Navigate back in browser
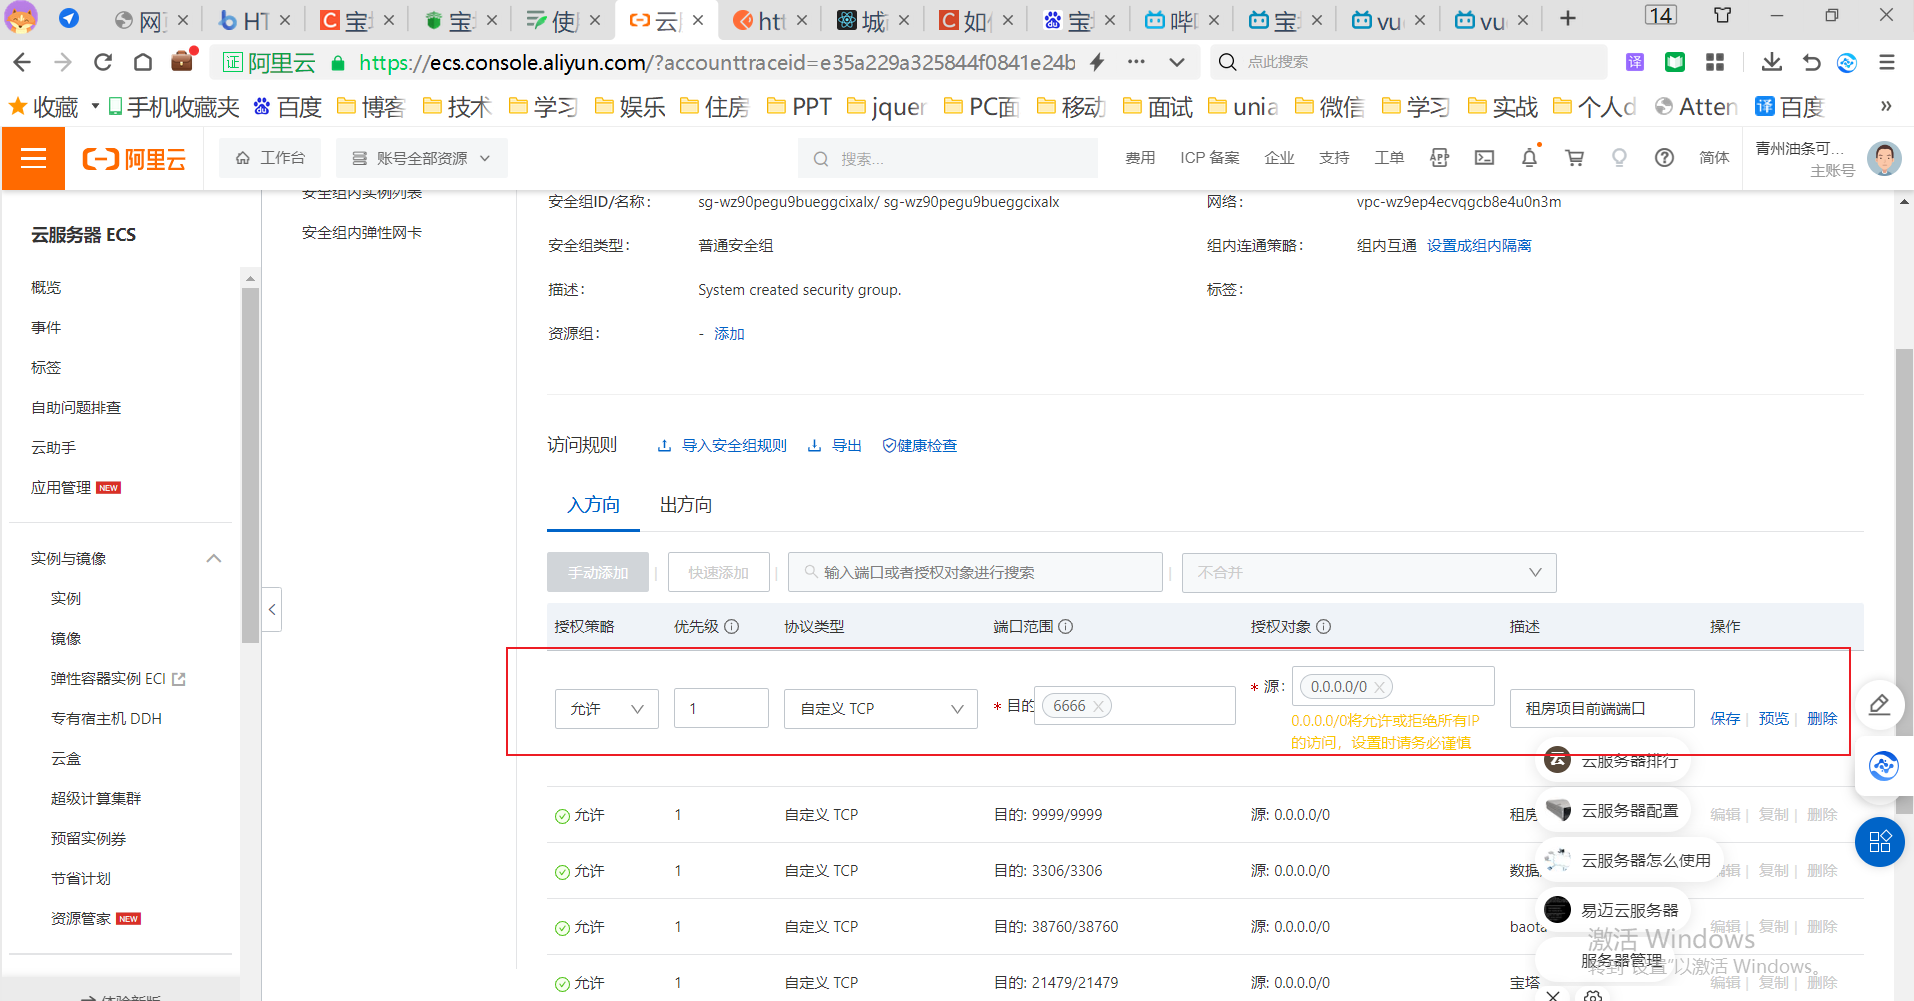 point(22,62)
